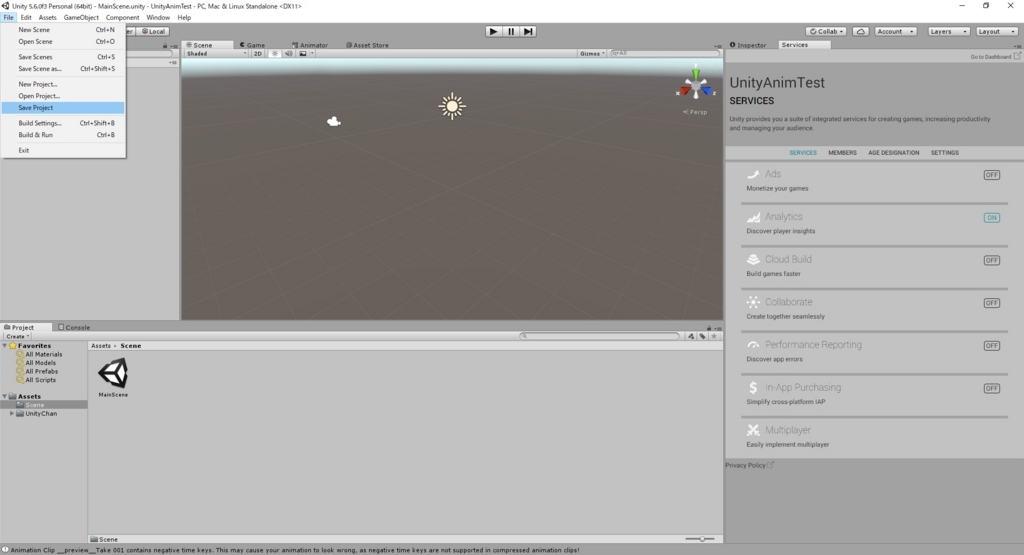
Task: Expand the UnityChan folder arrow
Action: tap(12, 413)
